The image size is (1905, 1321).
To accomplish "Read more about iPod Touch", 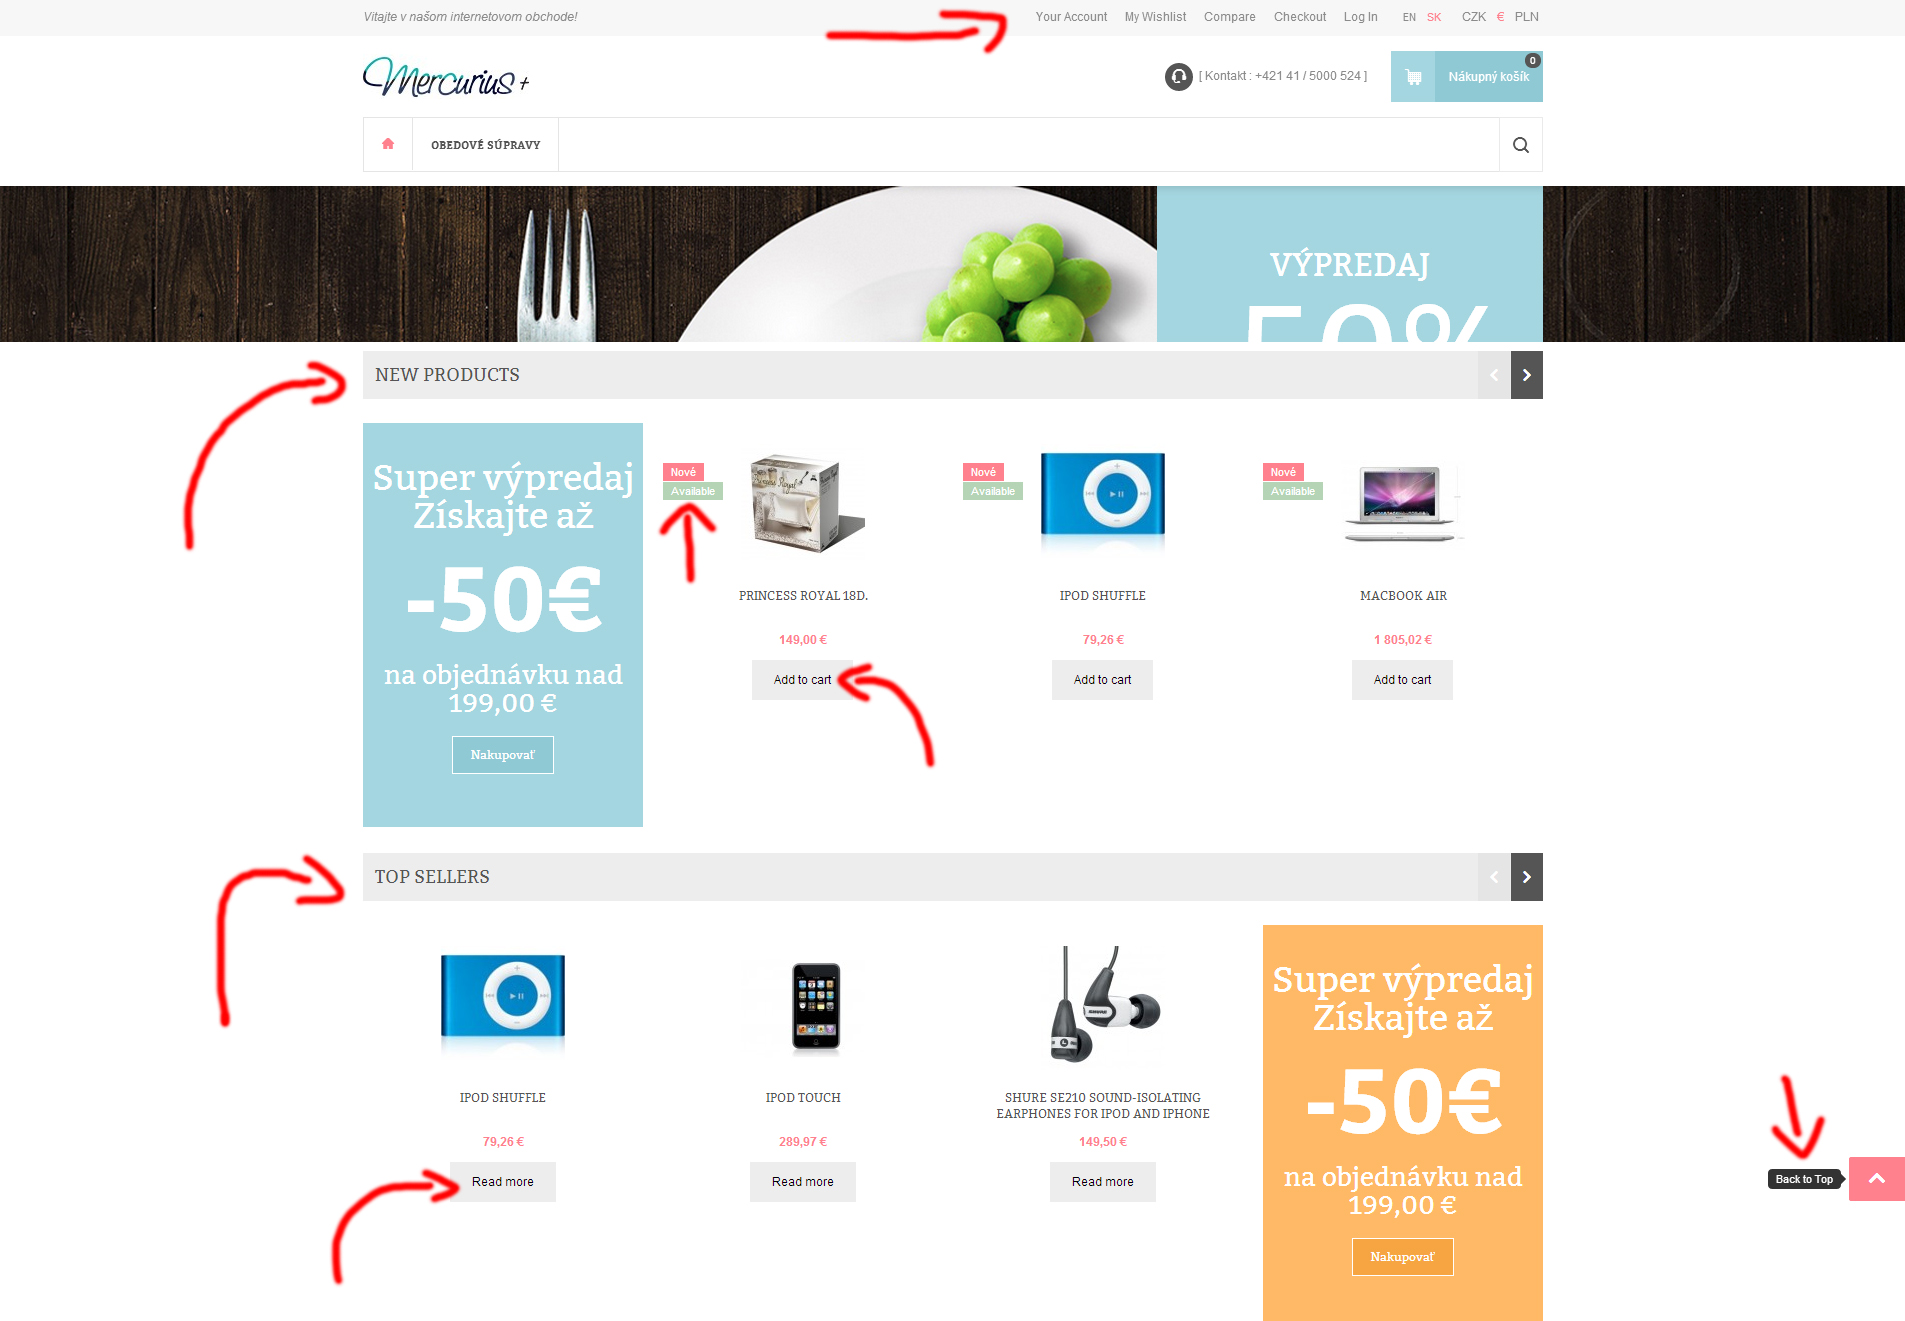I will click(802, 1182).
